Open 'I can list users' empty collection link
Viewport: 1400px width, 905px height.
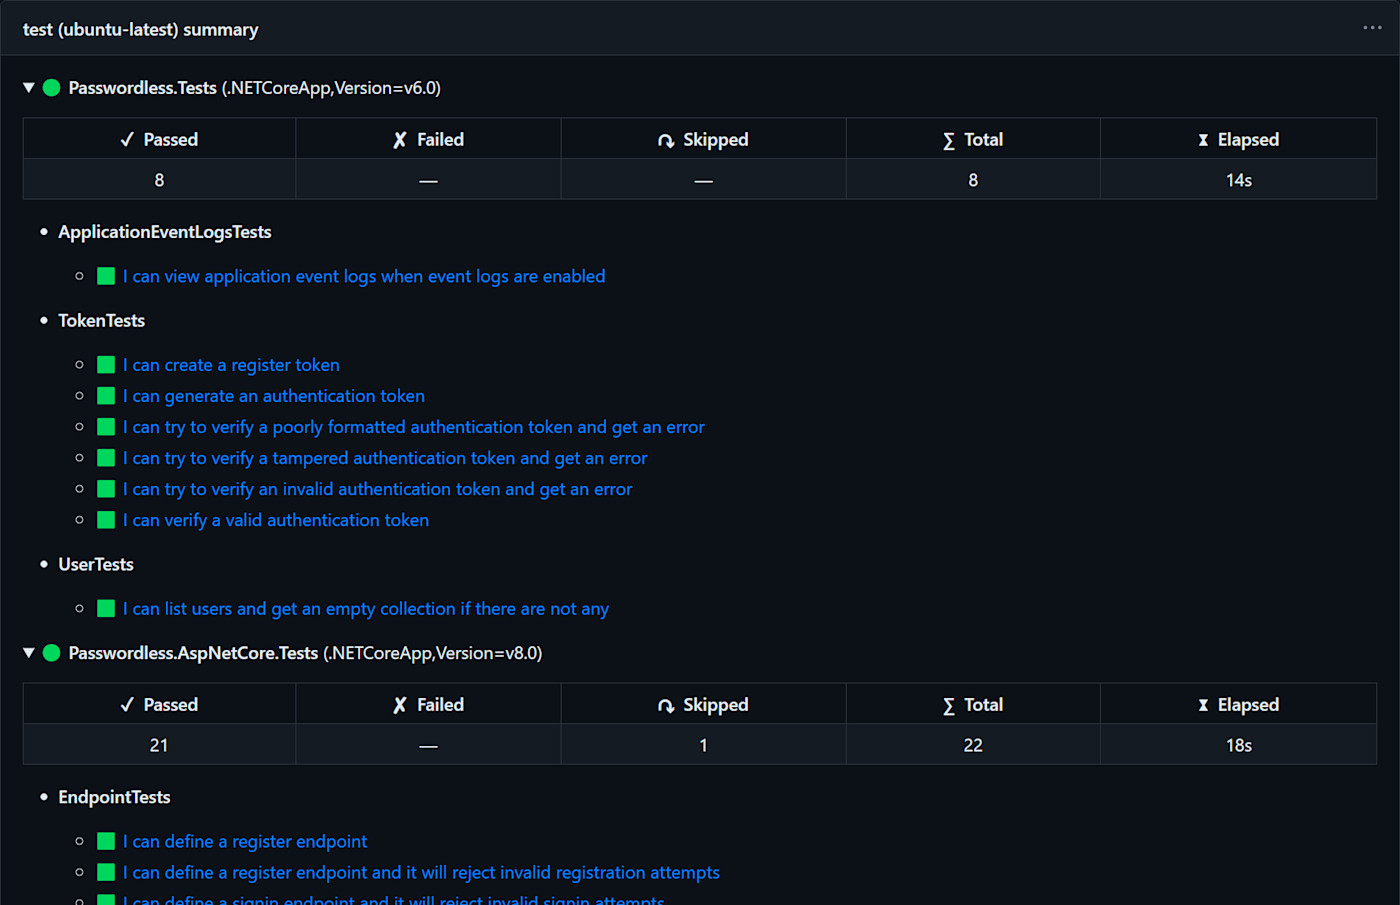(365, 609)
